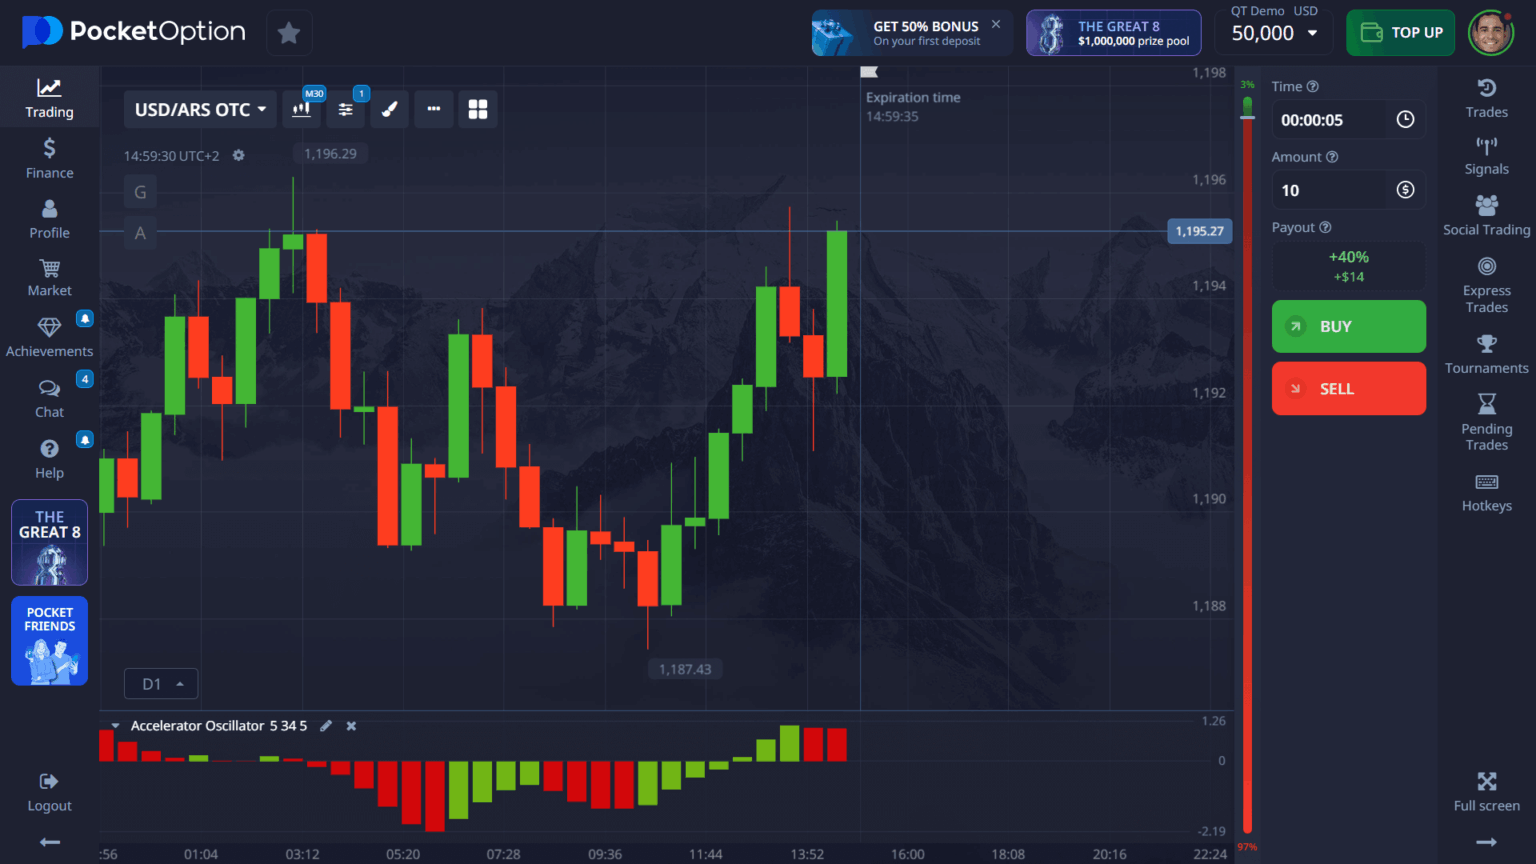Open the USD/ARS OTC asset dropdown
Viewport: 1536px width, 864px height.
(200, 109)
